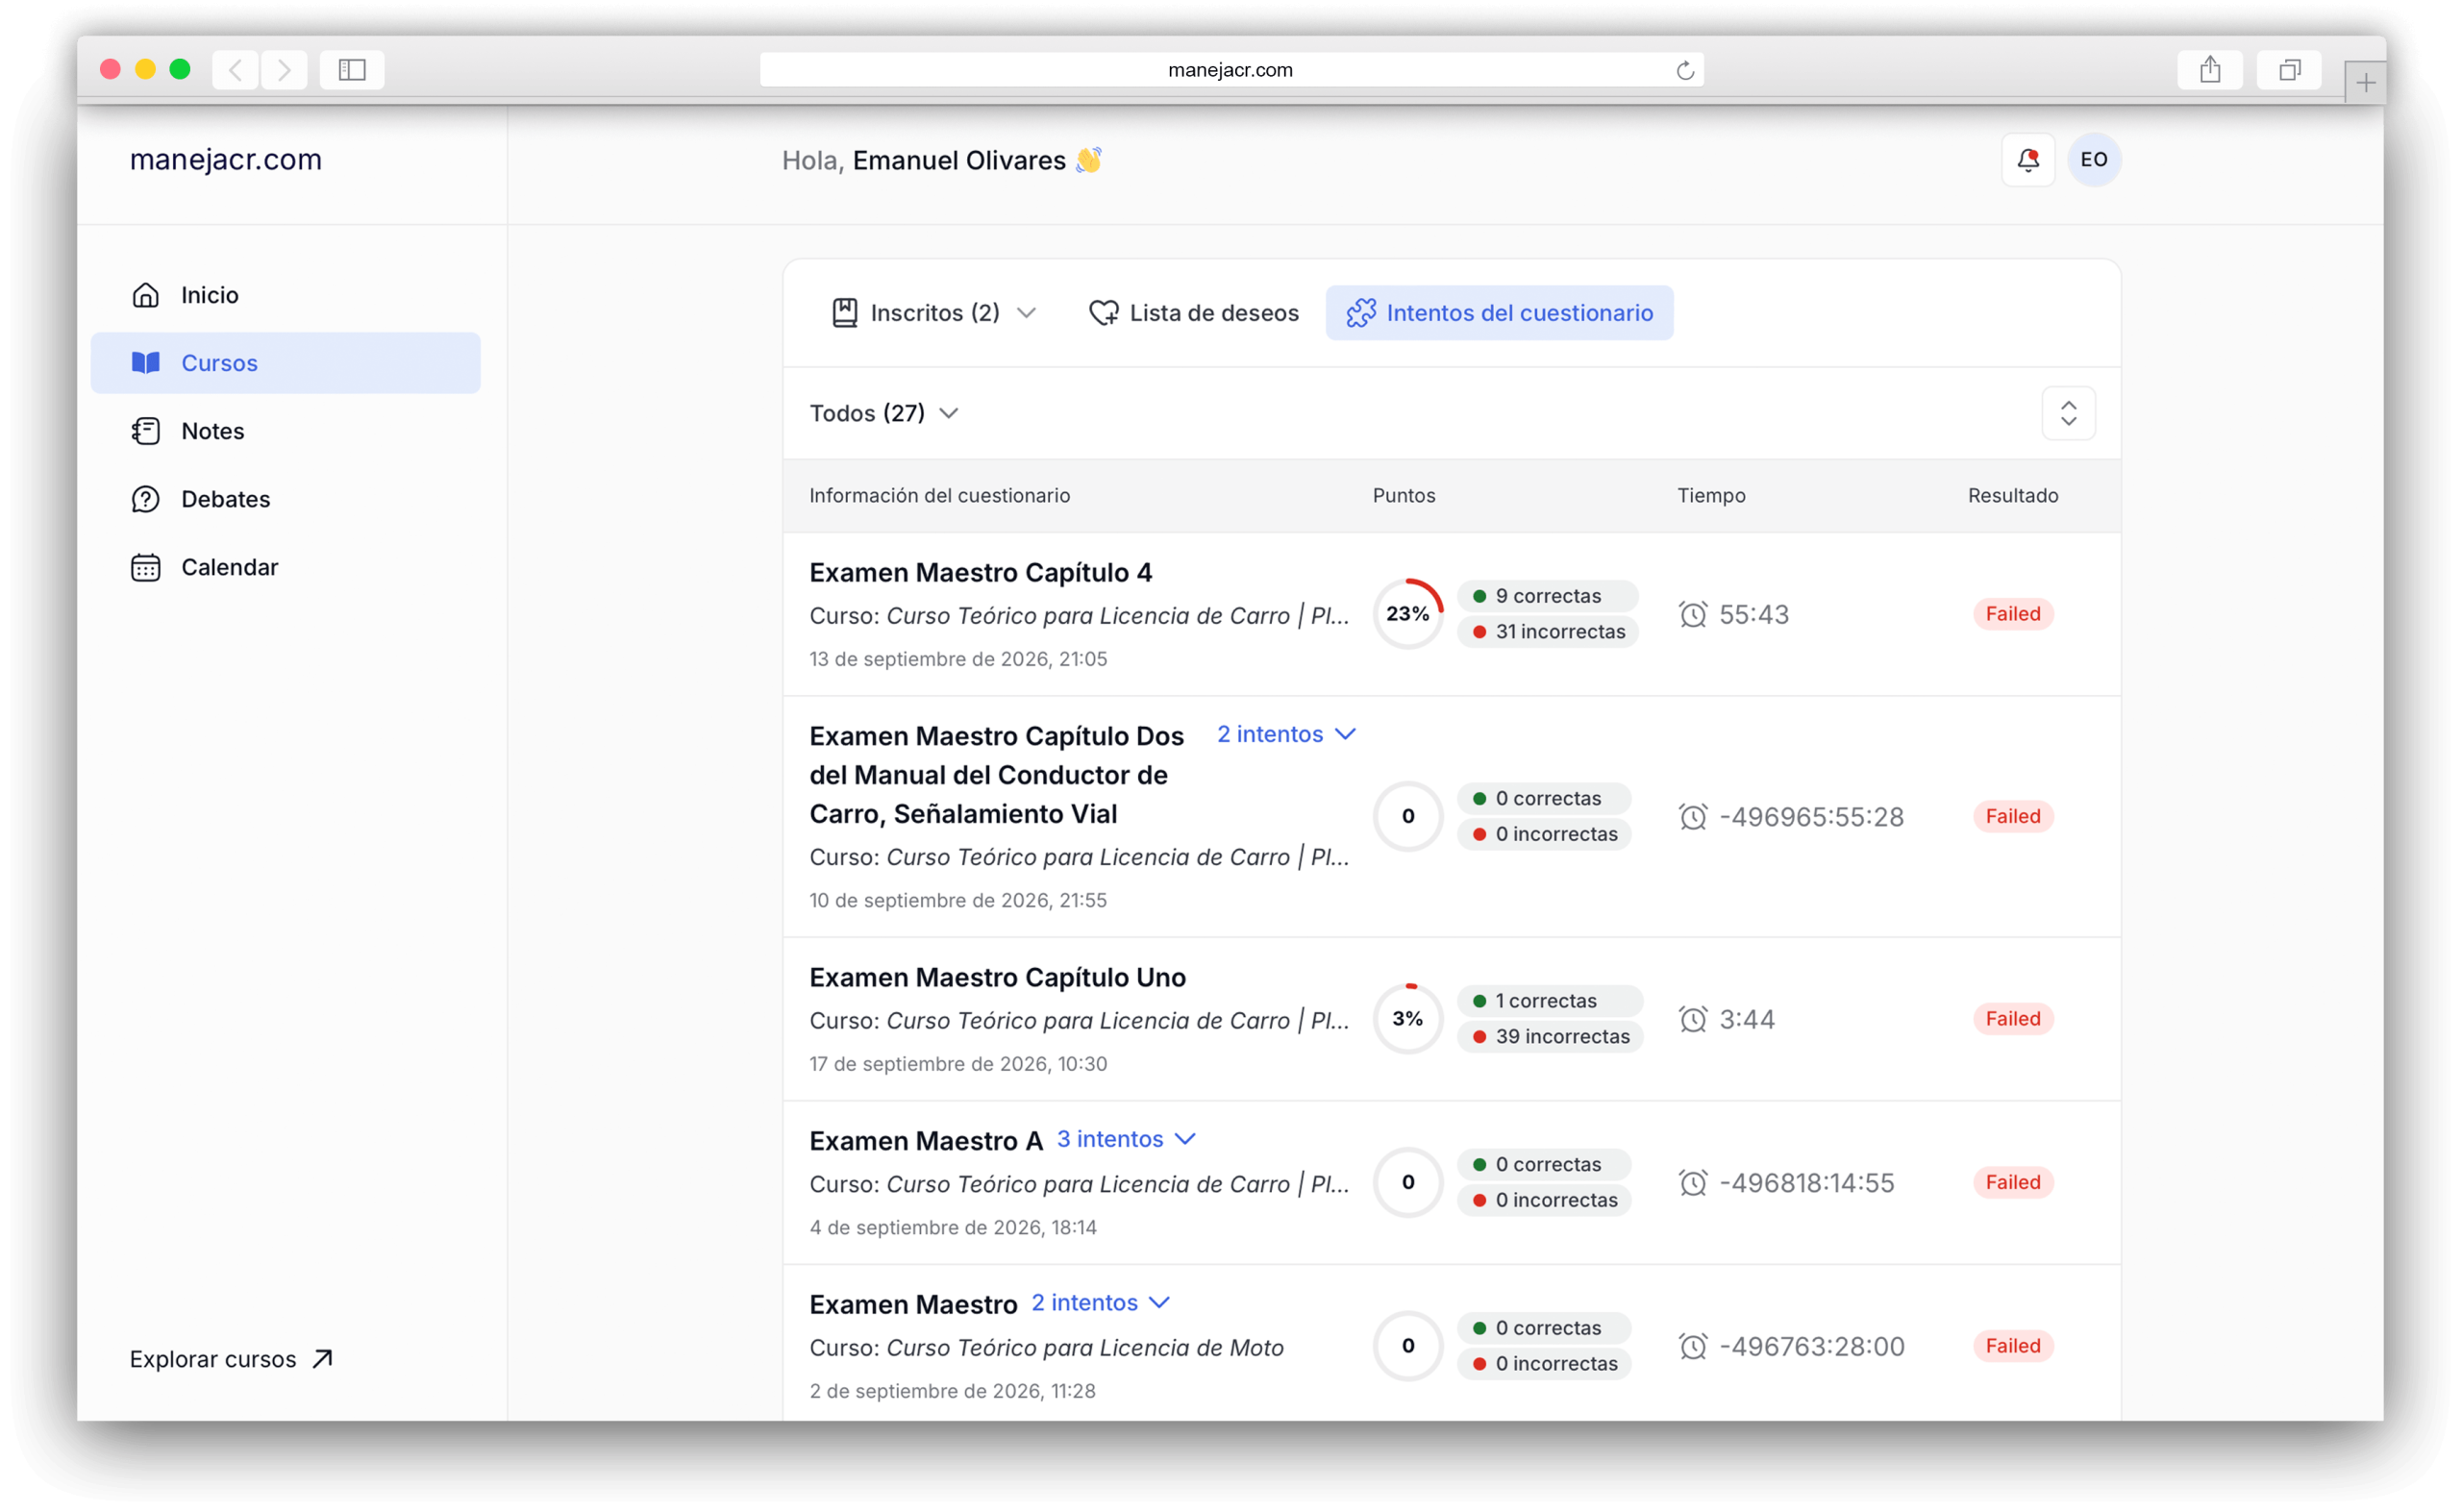This screenshot has width=2461, height=1512.
Task: Open the EO user avatar menu
Action: (x=2093, y=160)
